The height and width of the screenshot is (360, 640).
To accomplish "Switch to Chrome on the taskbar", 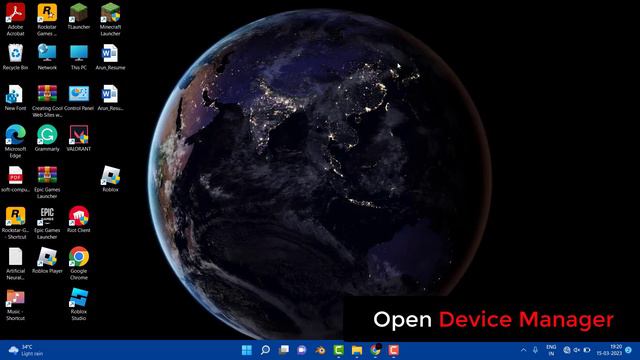I will pos(376,350).
